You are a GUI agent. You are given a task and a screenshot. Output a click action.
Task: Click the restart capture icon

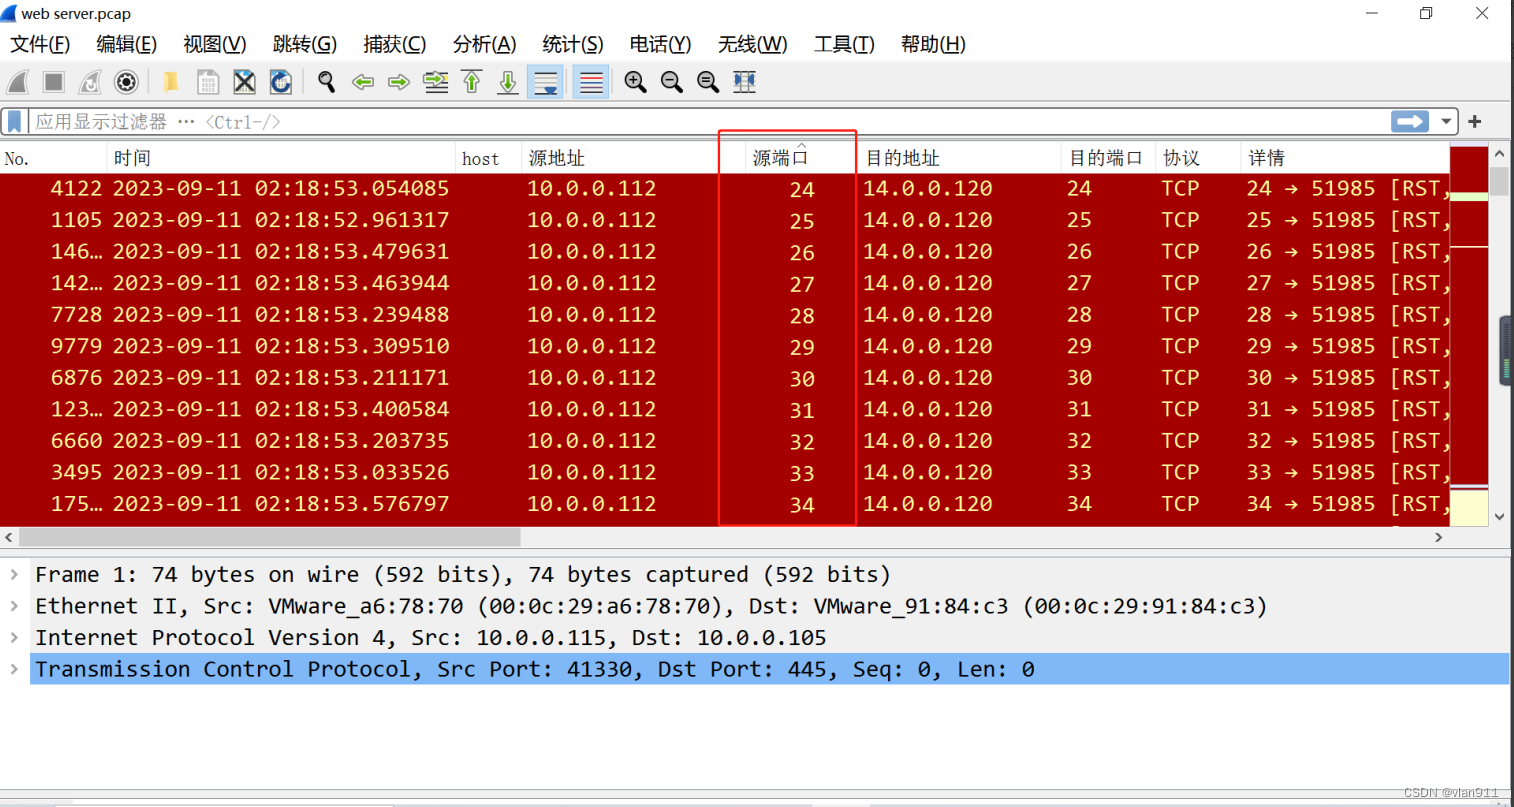coord(90,82)
